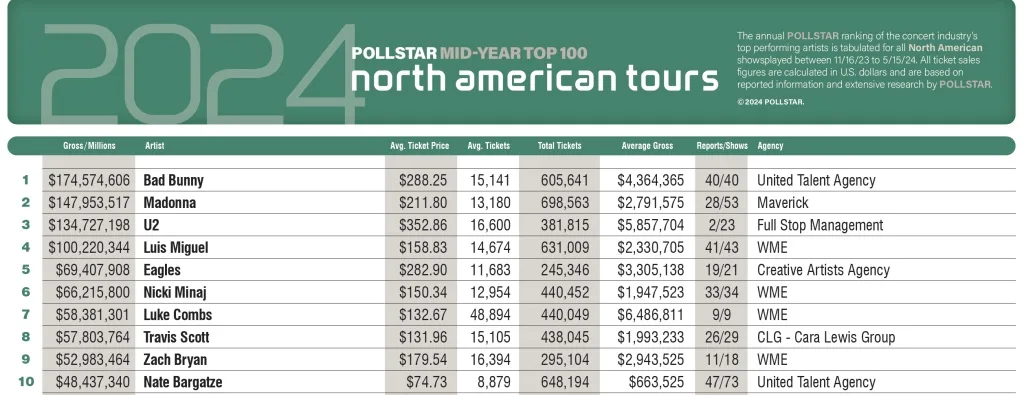
Task: Click the Eagles artist name
Action: tap(162, 270)
